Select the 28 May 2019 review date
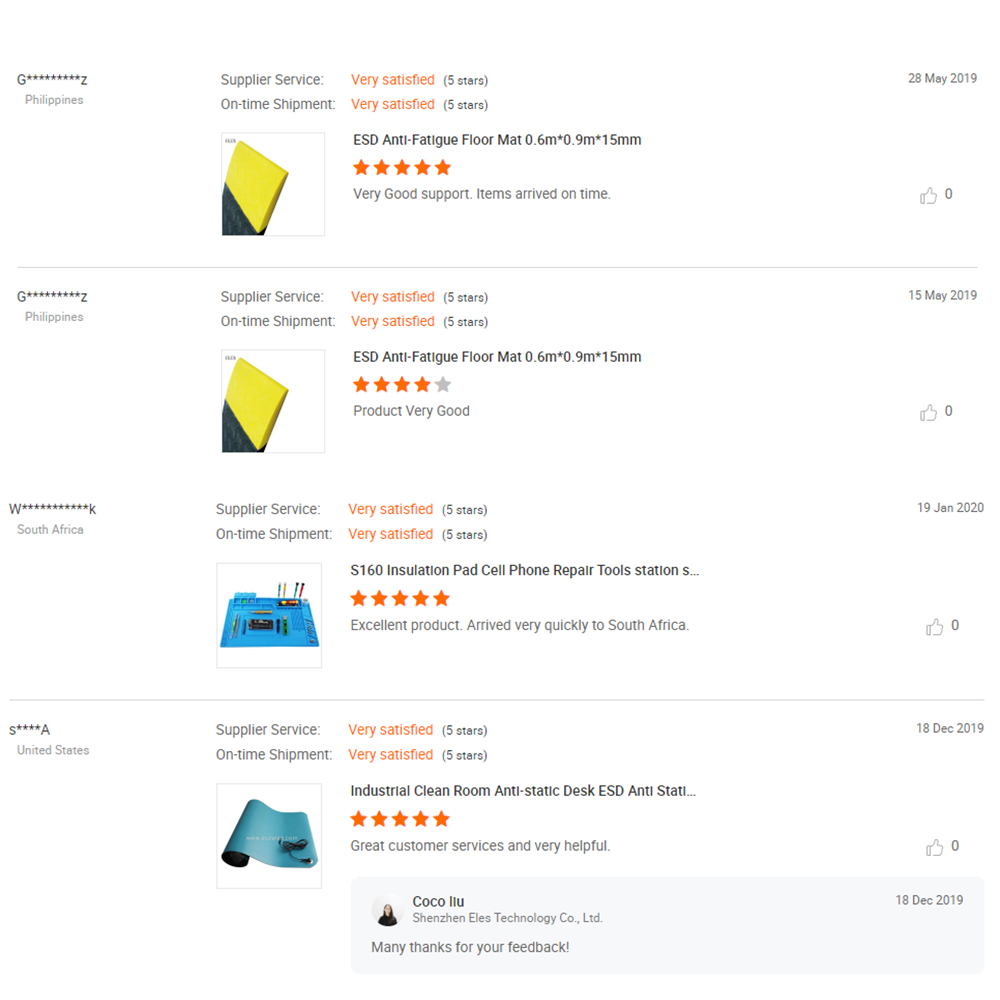The width and height of the screenshot is (1000, 1000). point(942,78)
